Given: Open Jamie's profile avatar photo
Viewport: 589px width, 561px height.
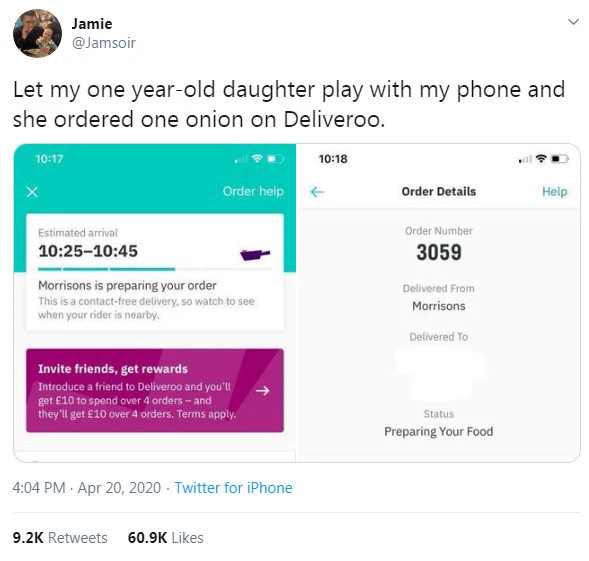Looking at the screenshot, I should pyautogui.click(x=37, y=33).
